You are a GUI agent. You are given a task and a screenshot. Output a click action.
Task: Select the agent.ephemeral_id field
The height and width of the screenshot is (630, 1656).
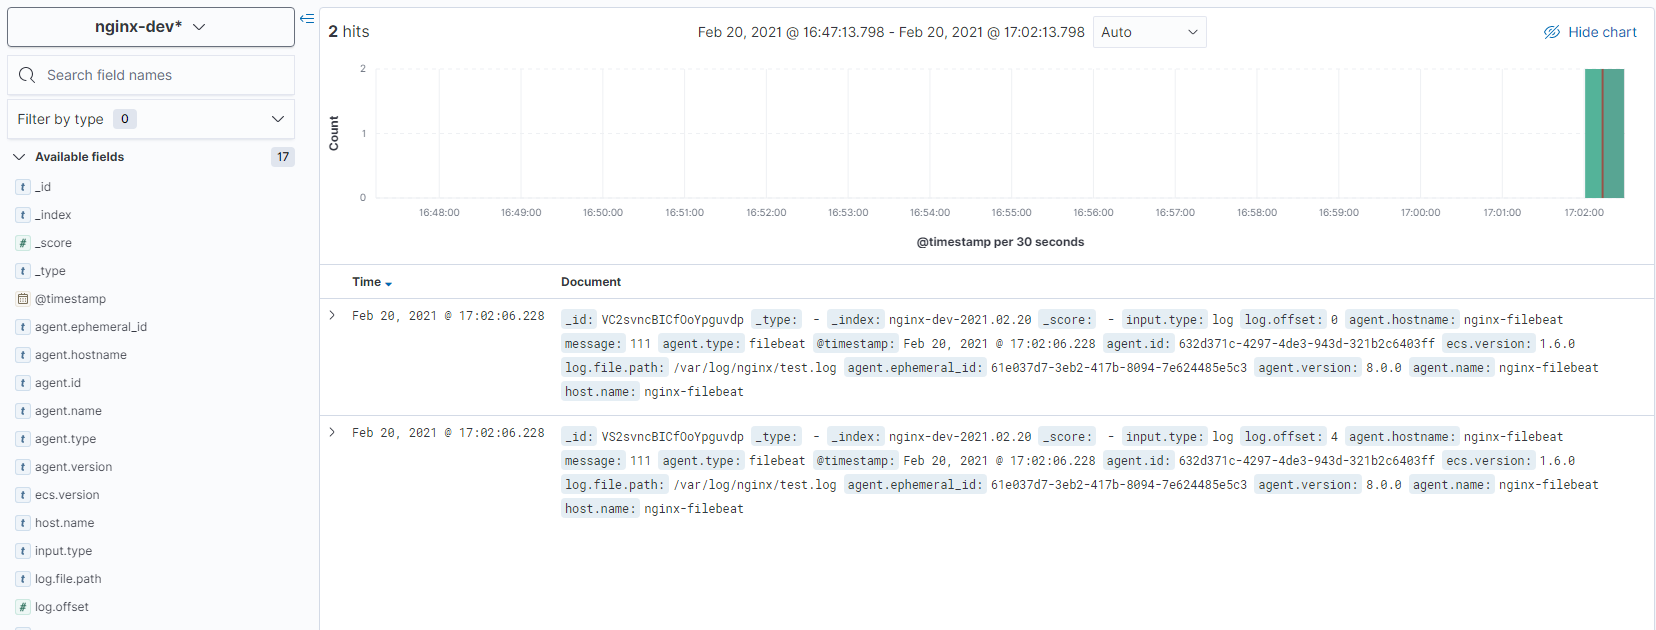(91, 327)
